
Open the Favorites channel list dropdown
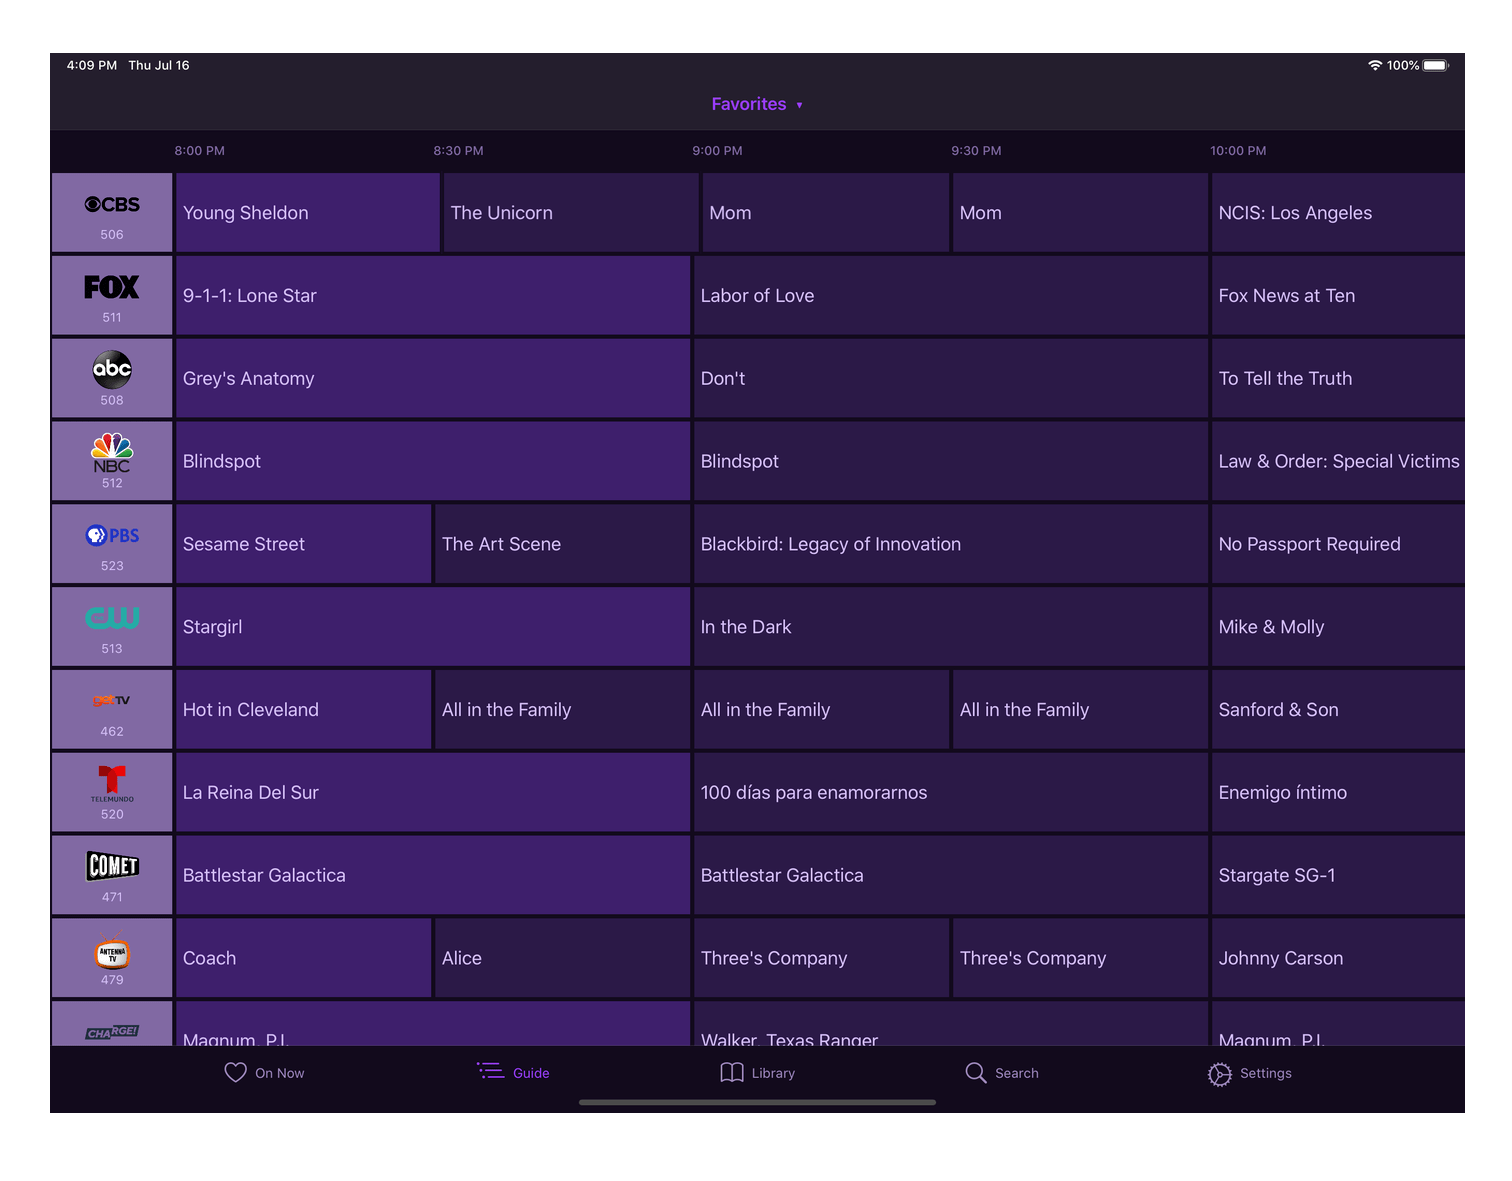pyautogui.click(x=757, y=104)
